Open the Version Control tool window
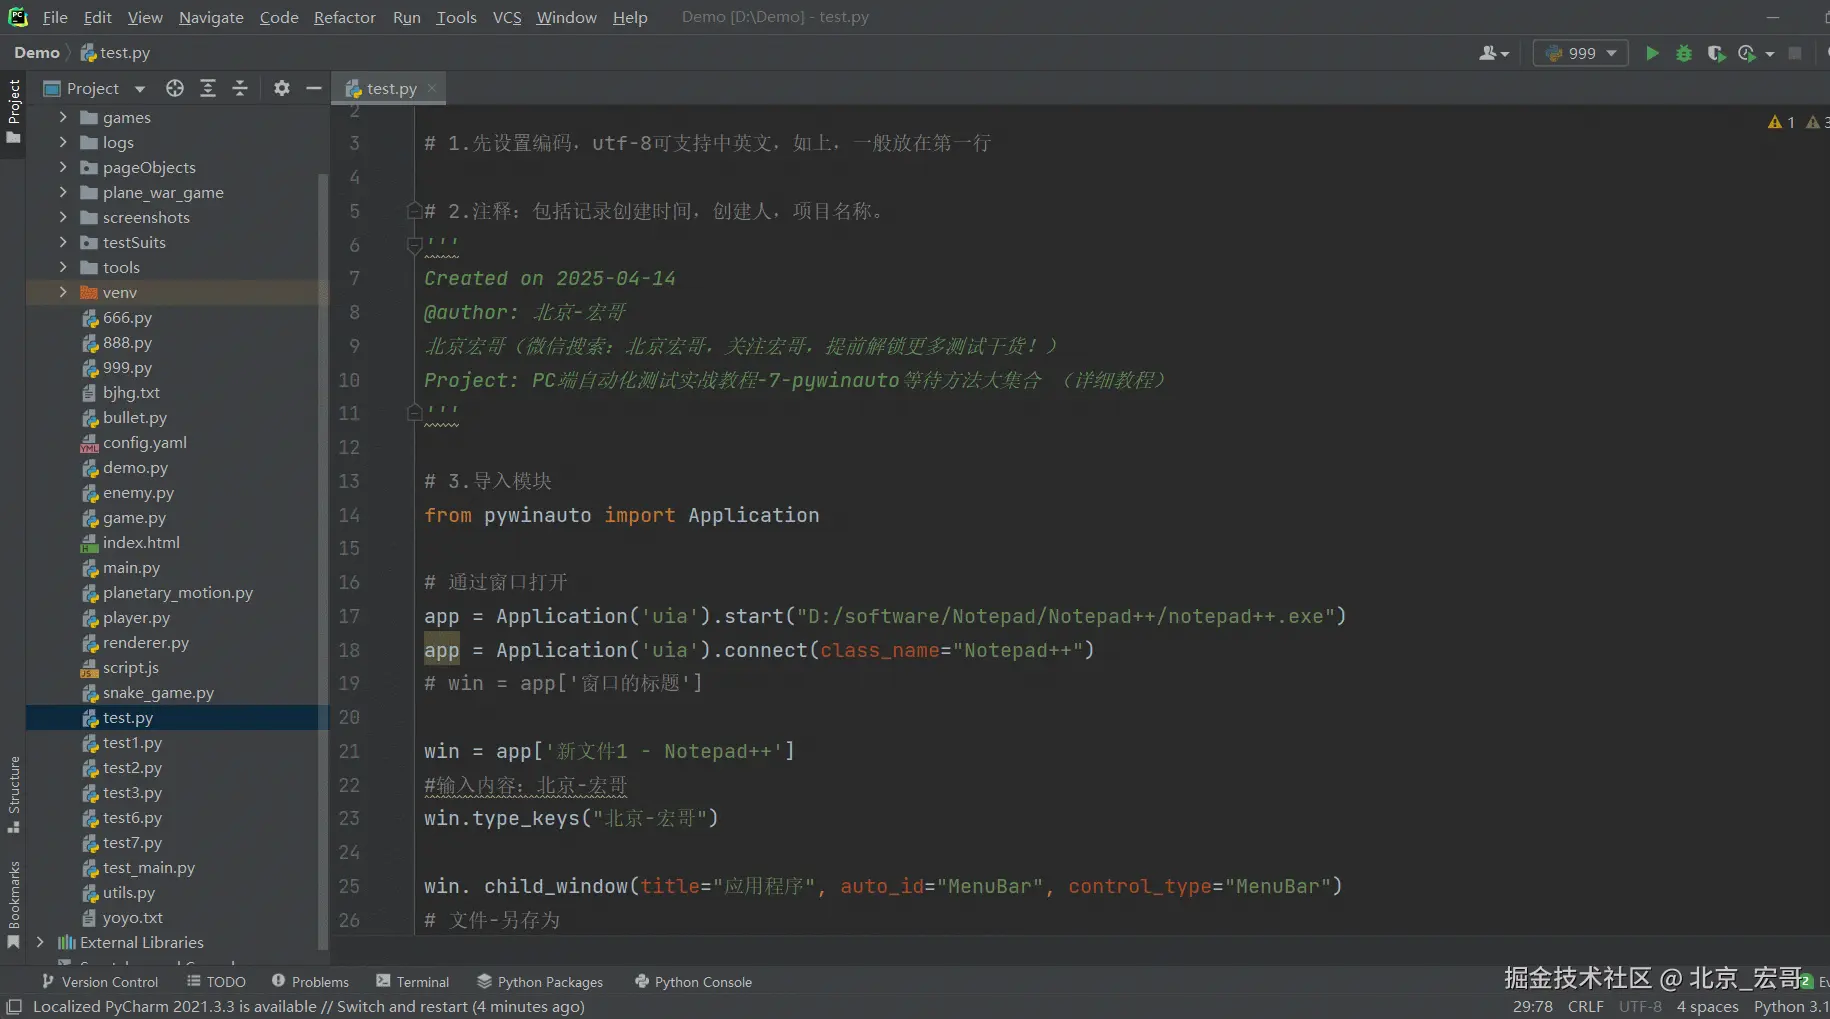 [x=100, y=982]
